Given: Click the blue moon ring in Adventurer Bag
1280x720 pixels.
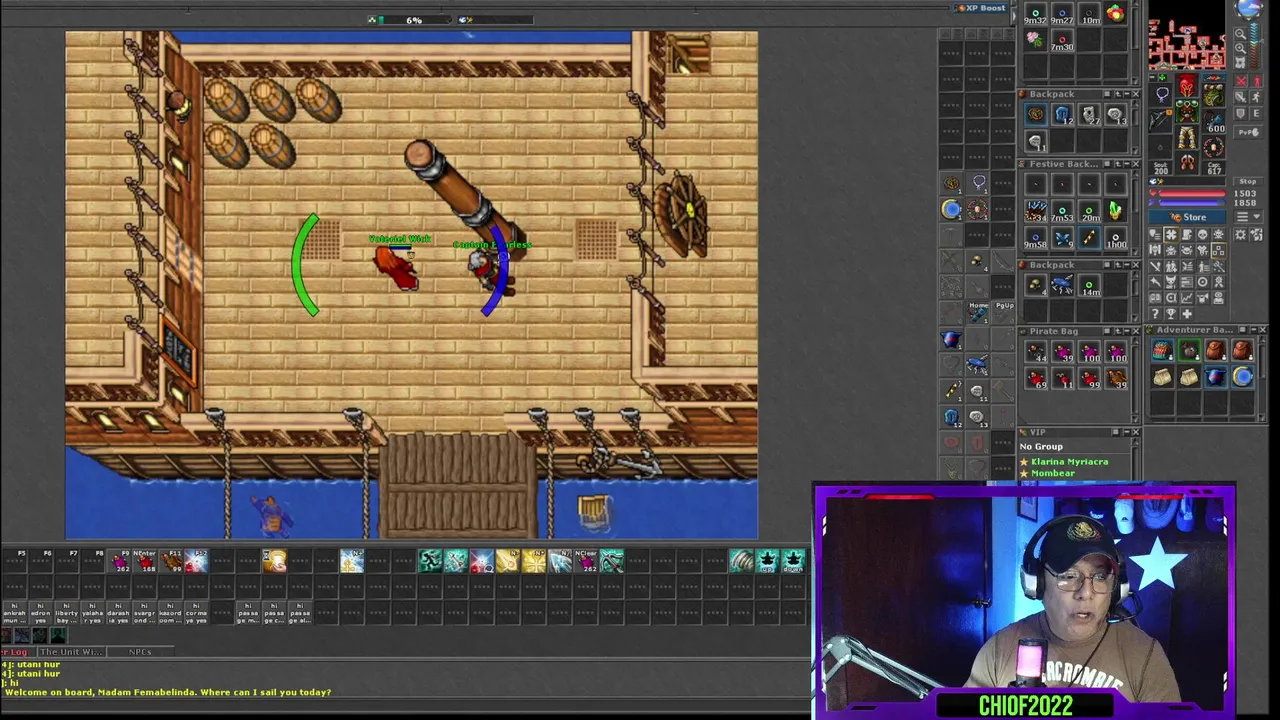Looking at the screenshot, I should (1243, 376).
